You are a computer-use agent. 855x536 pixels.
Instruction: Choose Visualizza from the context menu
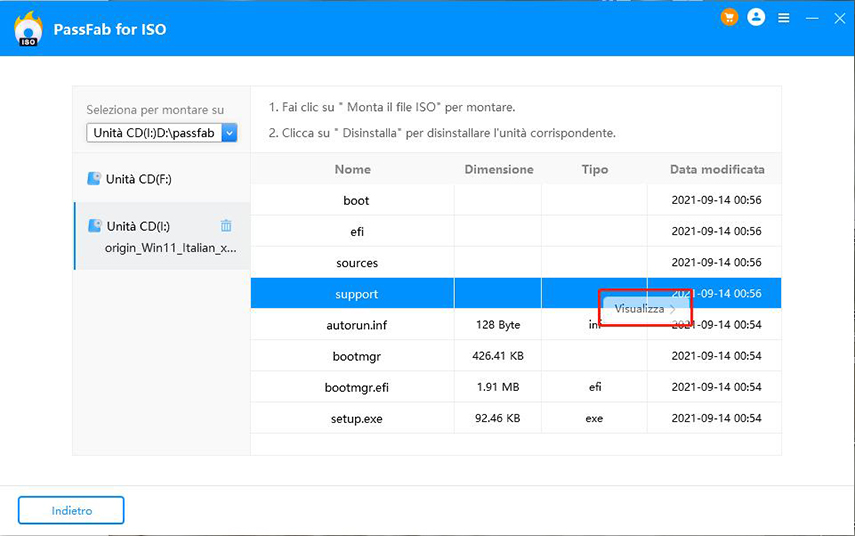pyautogui.click(x=640, y=309)
